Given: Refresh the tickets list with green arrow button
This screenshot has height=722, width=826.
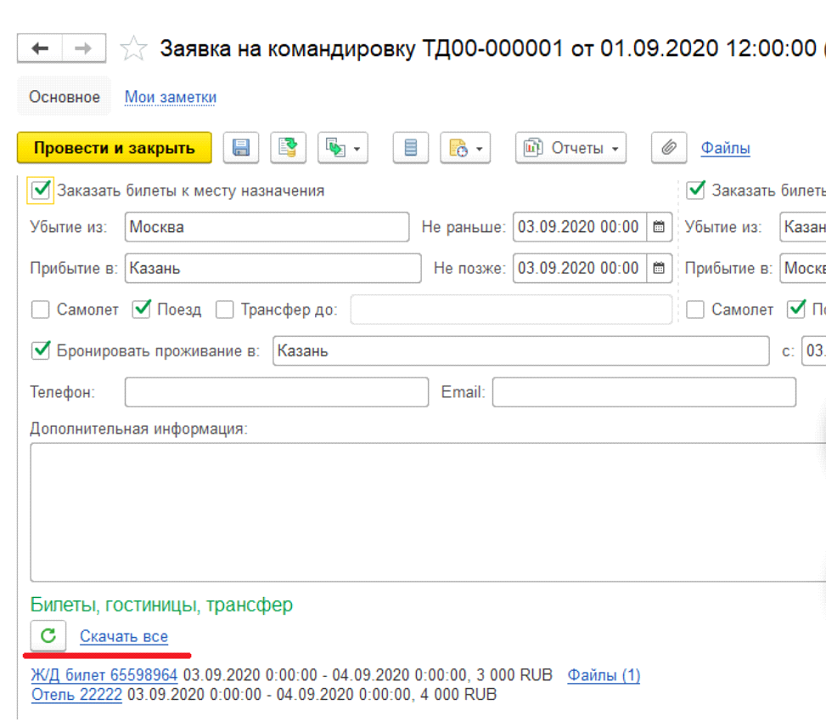Looking at the screenshot, I should (x=48, y=635).
